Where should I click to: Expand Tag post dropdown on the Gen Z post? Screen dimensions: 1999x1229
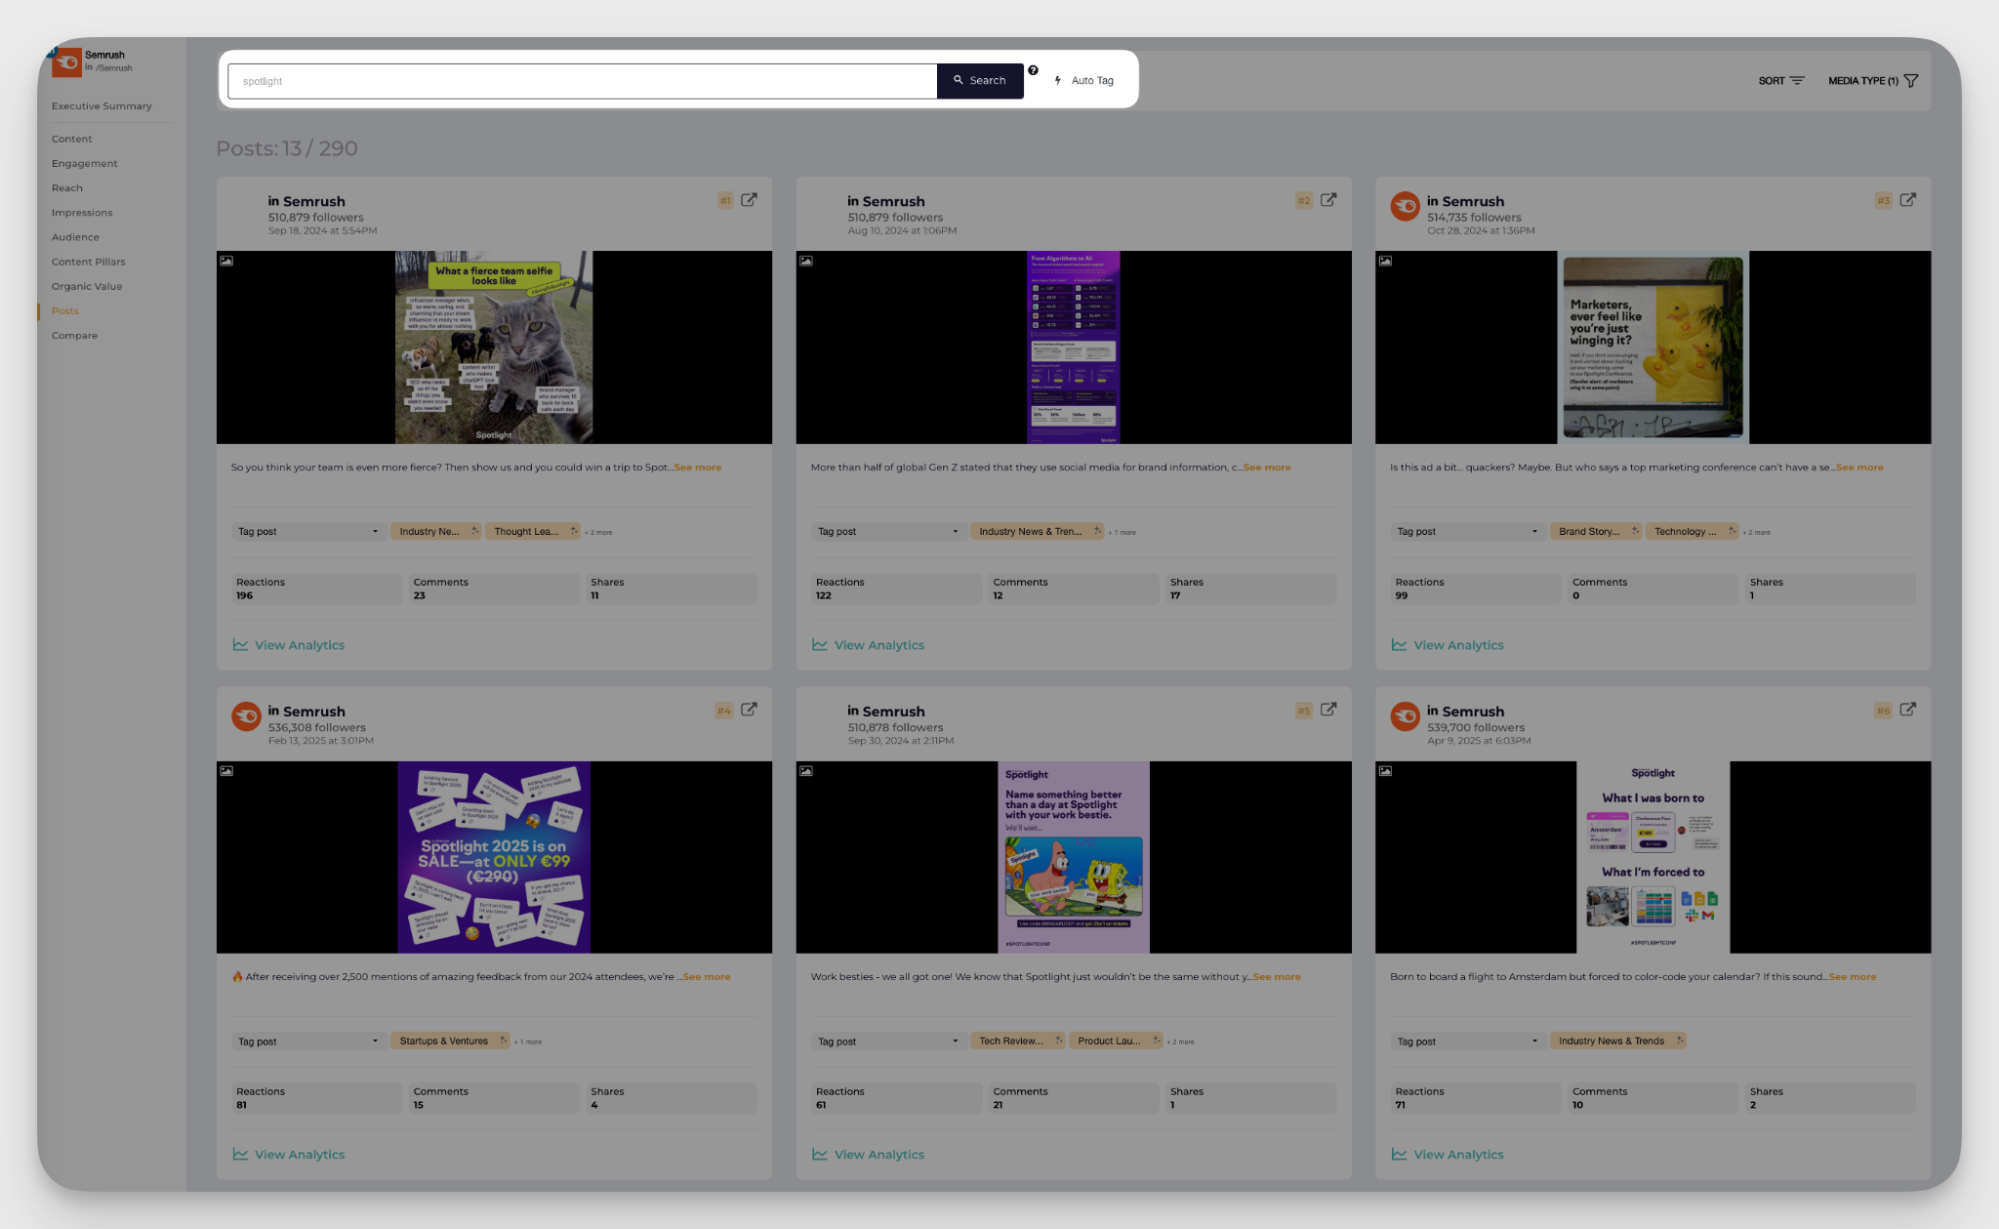[x=888, y=532]
